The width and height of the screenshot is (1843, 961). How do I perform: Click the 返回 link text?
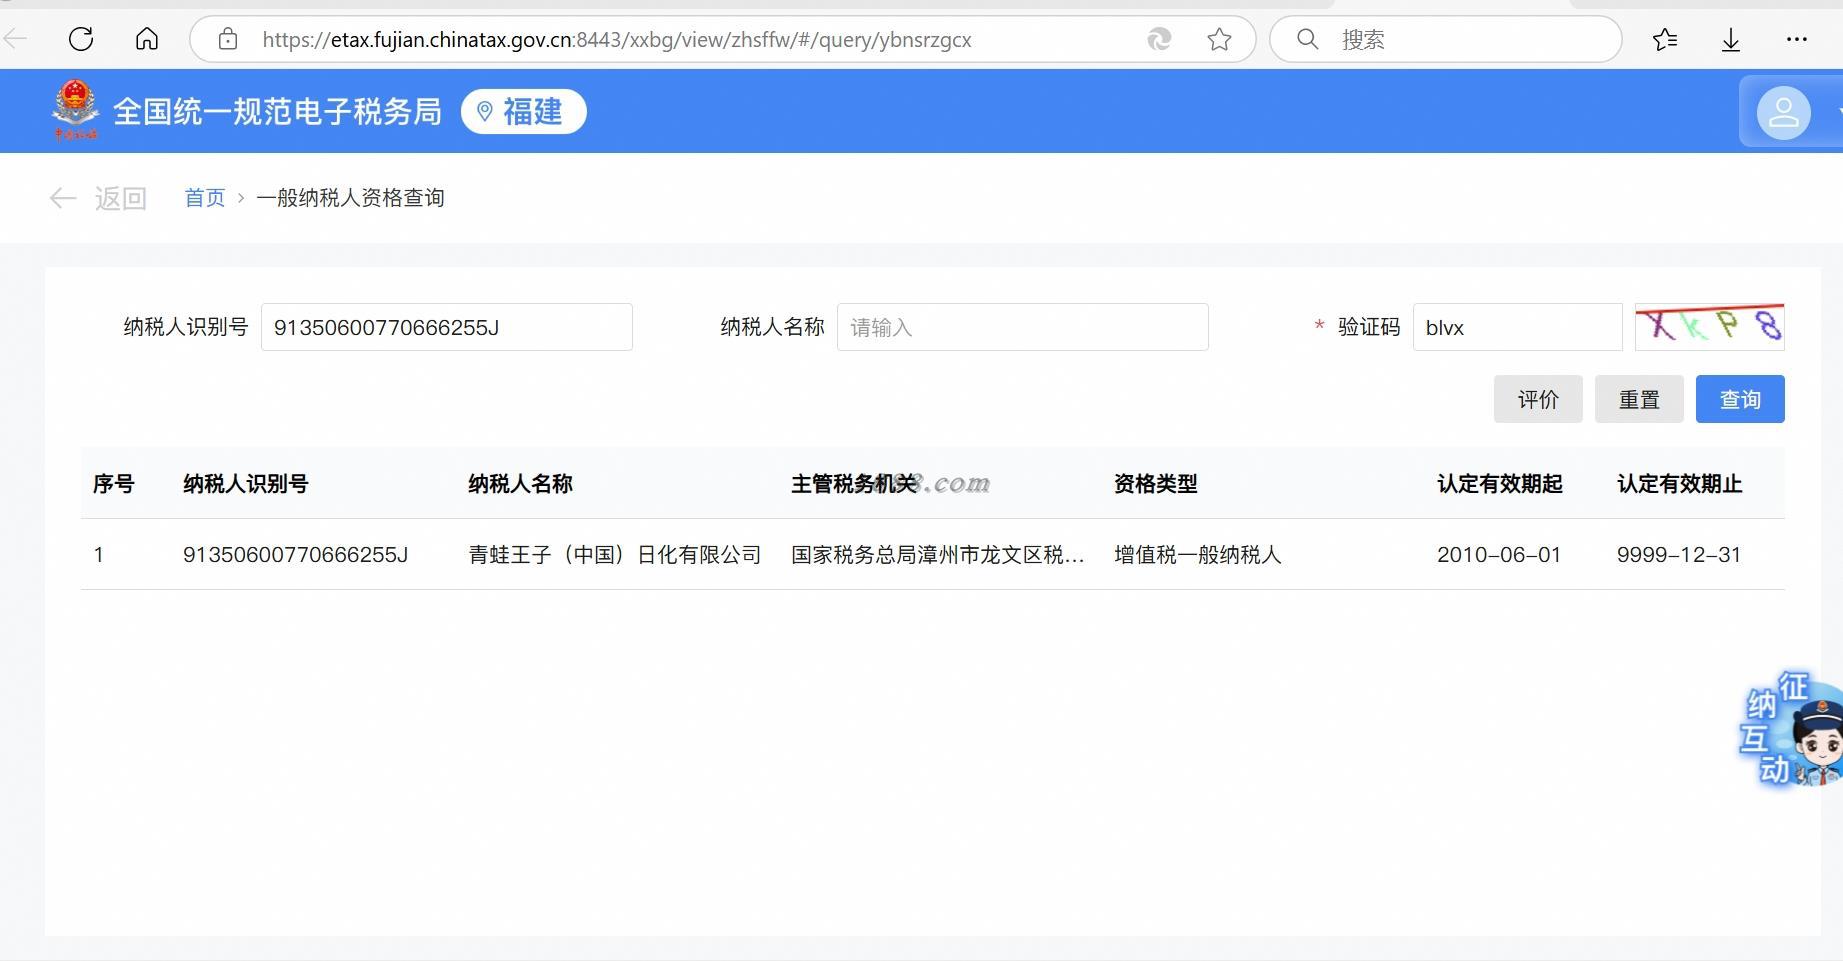(121, 198)
